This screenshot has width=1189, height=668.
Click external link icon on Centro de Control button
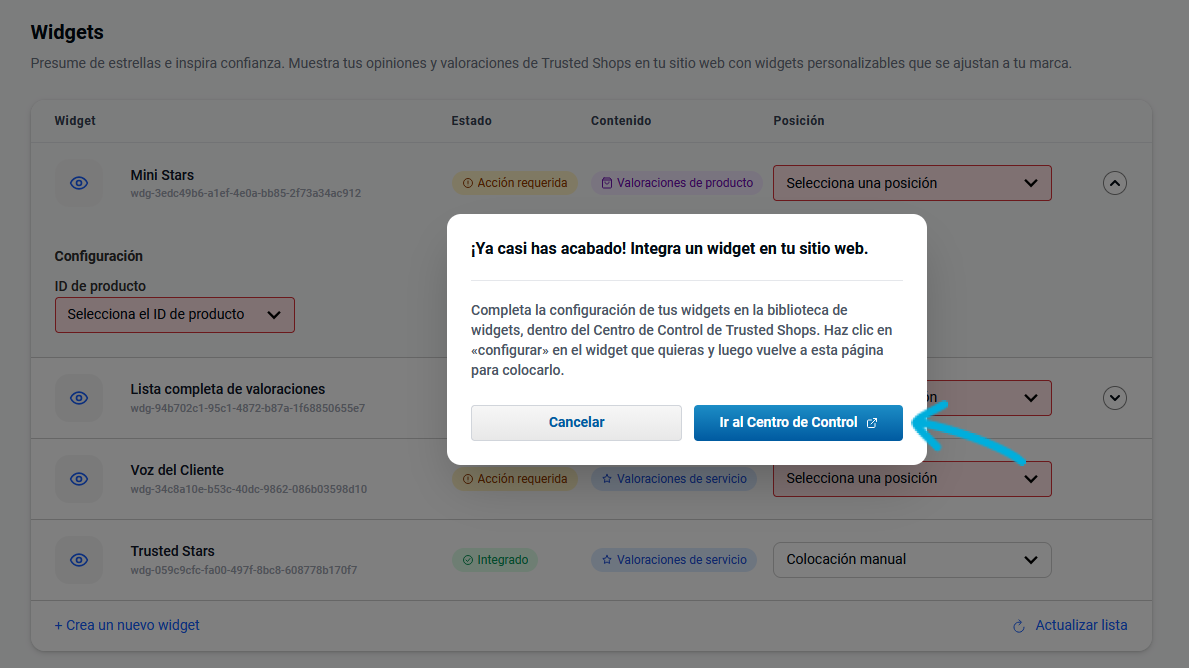tap(872, 423)
